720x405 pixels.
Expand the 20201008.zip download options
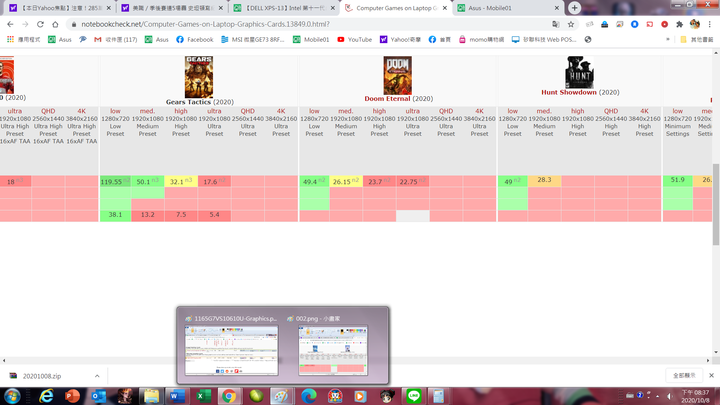tap(97, 376)
